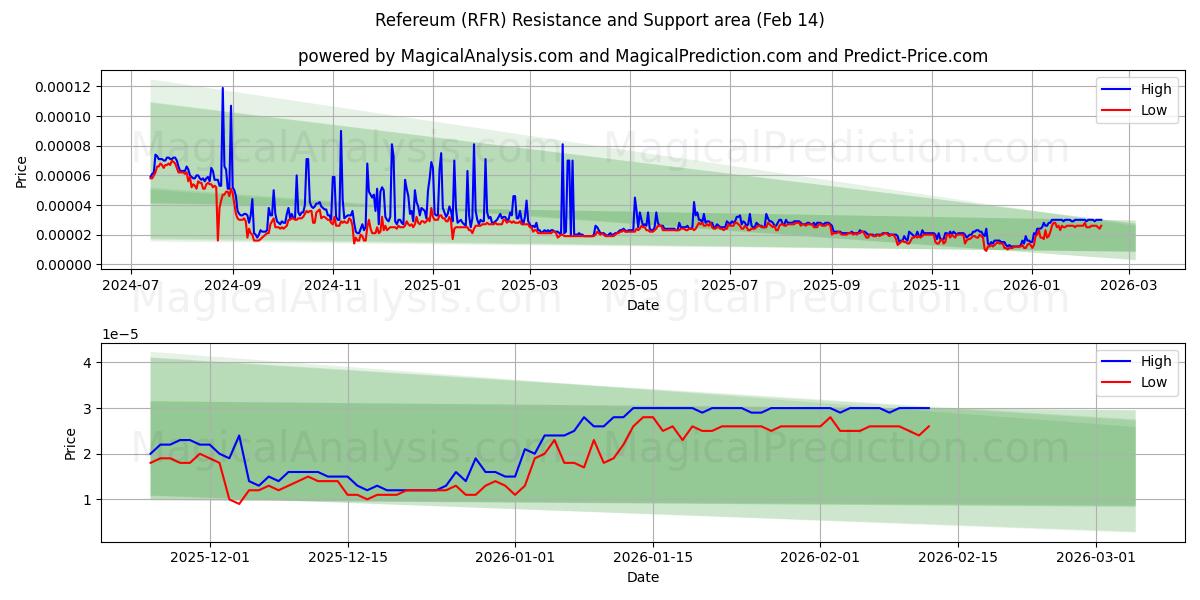Click the bottom chart y-axis tick '4'

pos(88,363)
